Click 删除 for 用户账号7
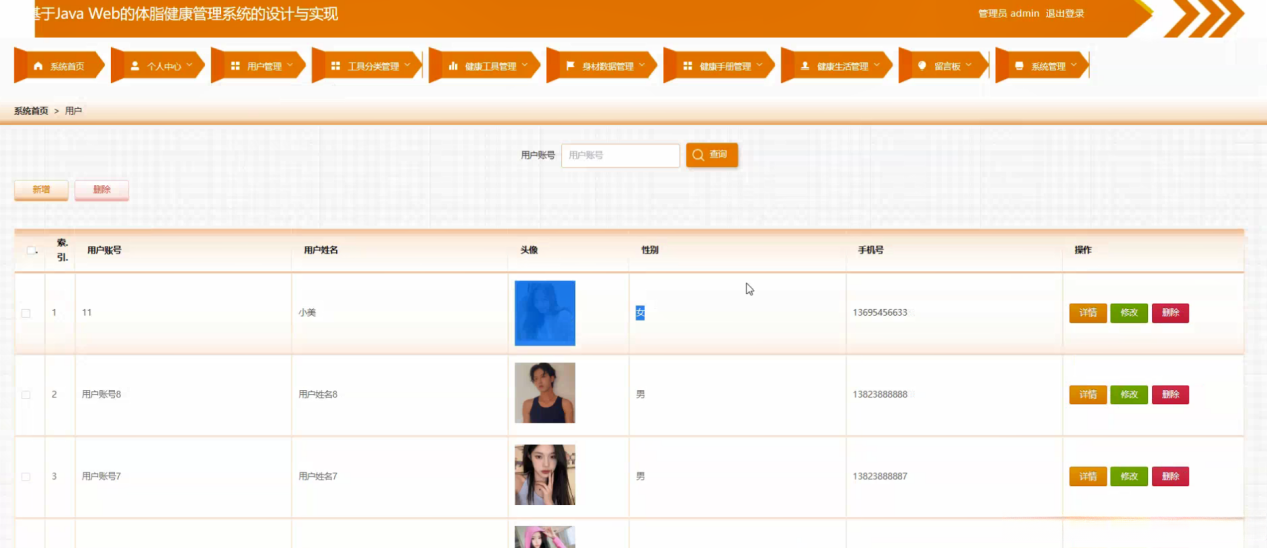The width and height of the screenshot is (1267, 548). tap(1170, 477)
